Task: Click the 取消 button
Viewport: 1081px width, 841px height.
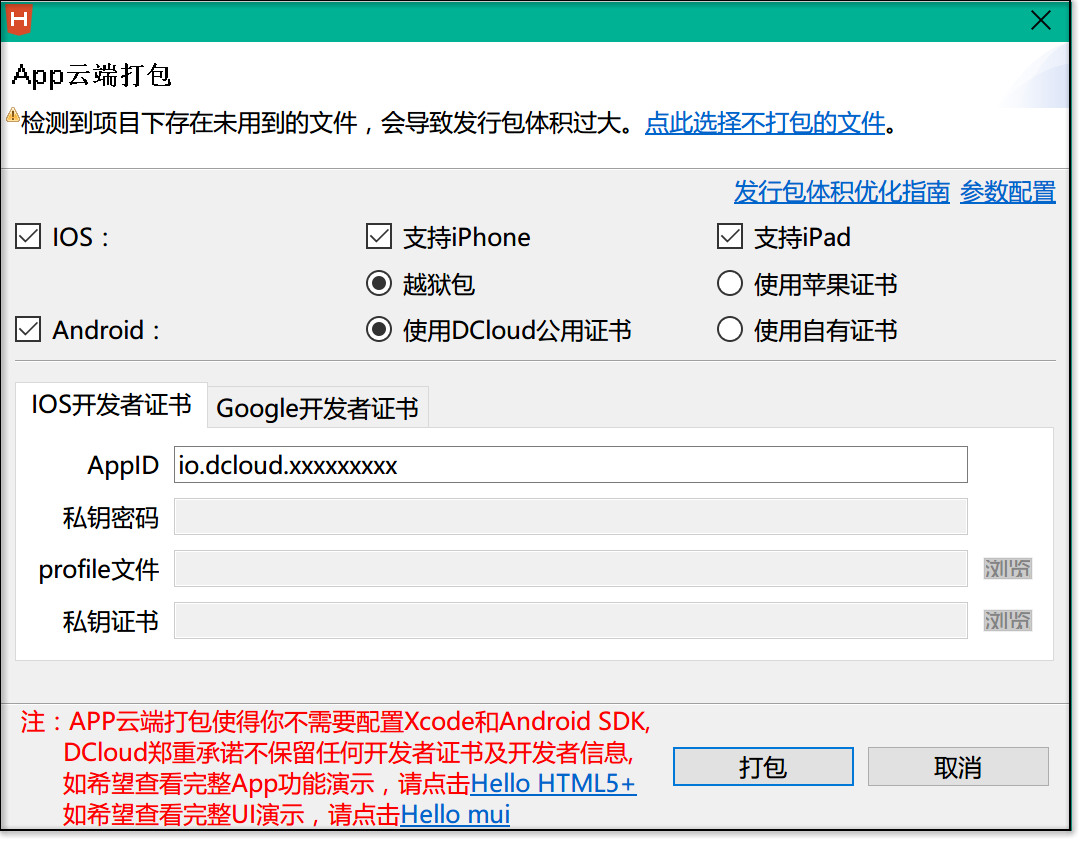Action: (958, 767)
